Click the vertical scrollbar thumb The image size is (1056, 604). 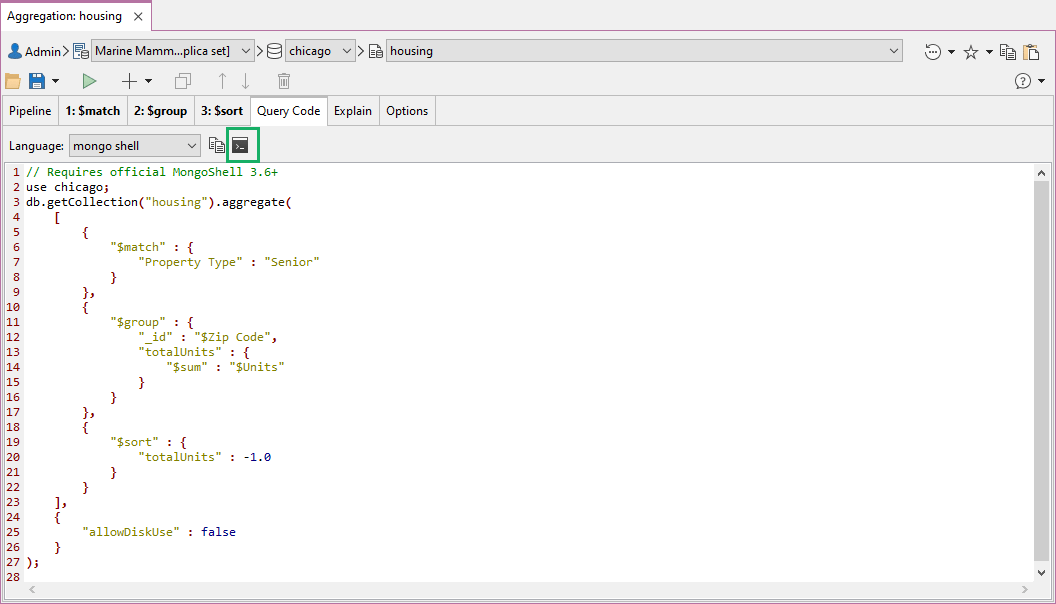1041,370
